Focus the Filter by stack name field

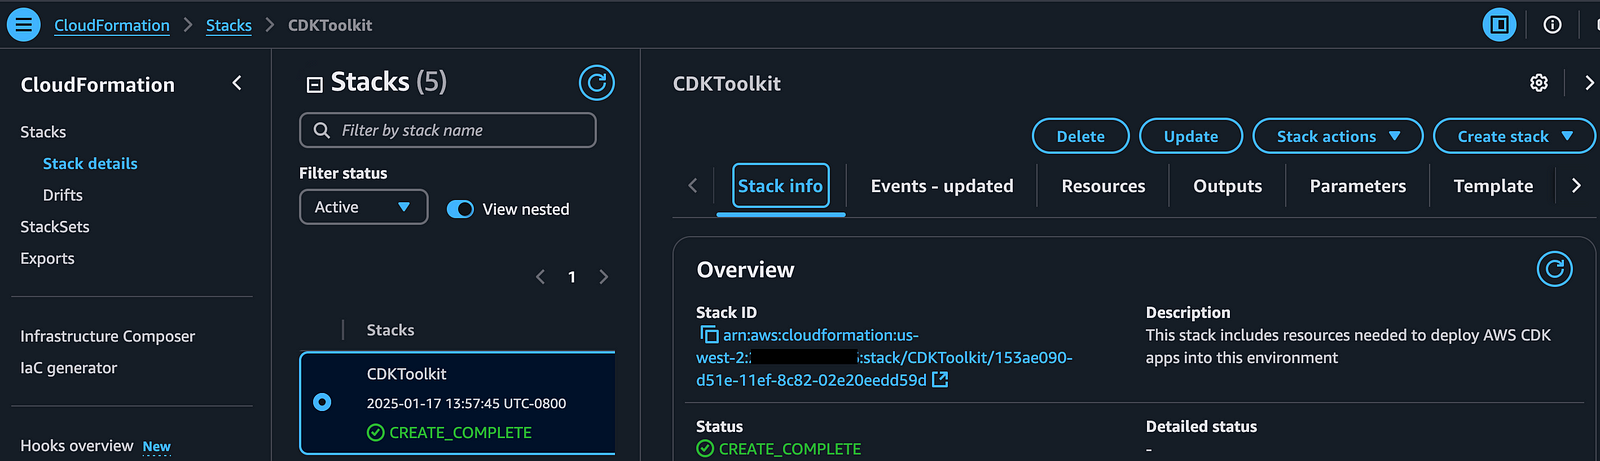(460, 130)
